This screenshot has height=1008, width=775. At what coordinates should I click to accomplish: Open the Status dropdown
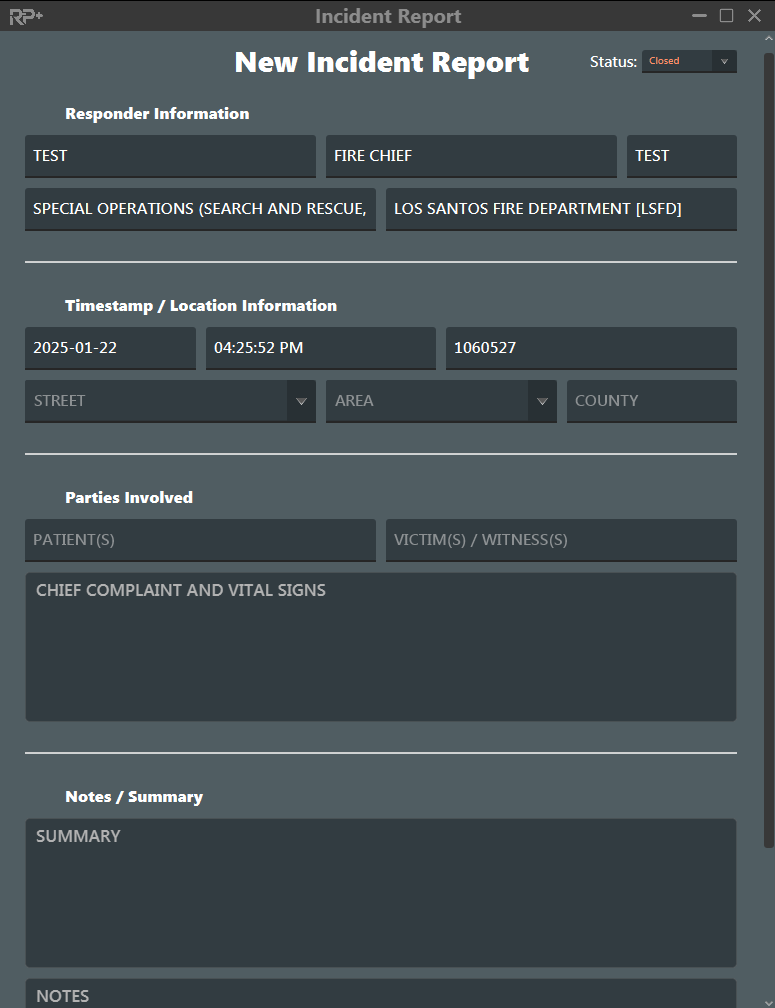pyautogui.click(x=689, y=61)
